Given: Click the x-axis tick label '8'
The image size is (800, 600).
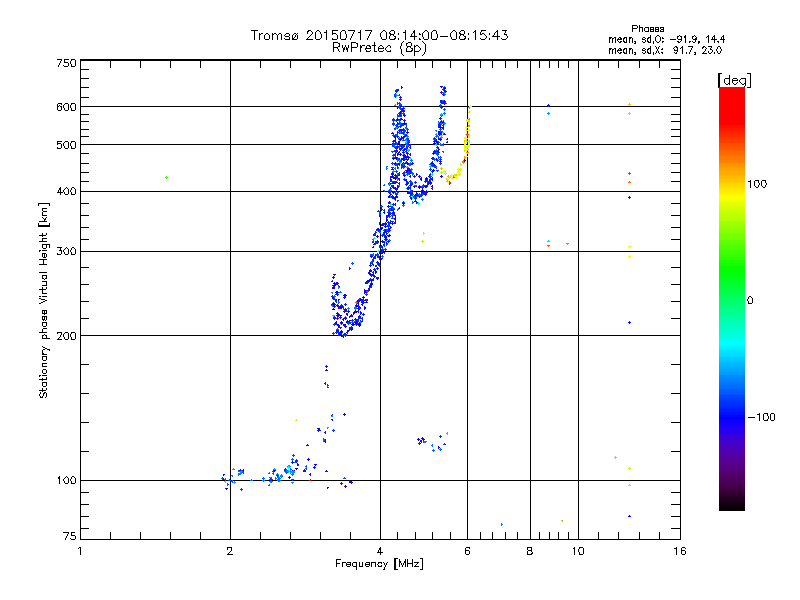Looking at the screenshot, I should (530, 551).
